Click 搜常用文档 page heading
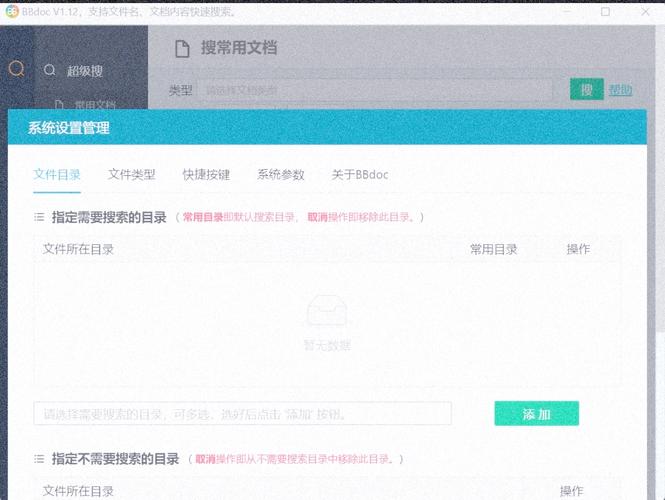This screenshot has height=500, width=665. pos(239,47)
